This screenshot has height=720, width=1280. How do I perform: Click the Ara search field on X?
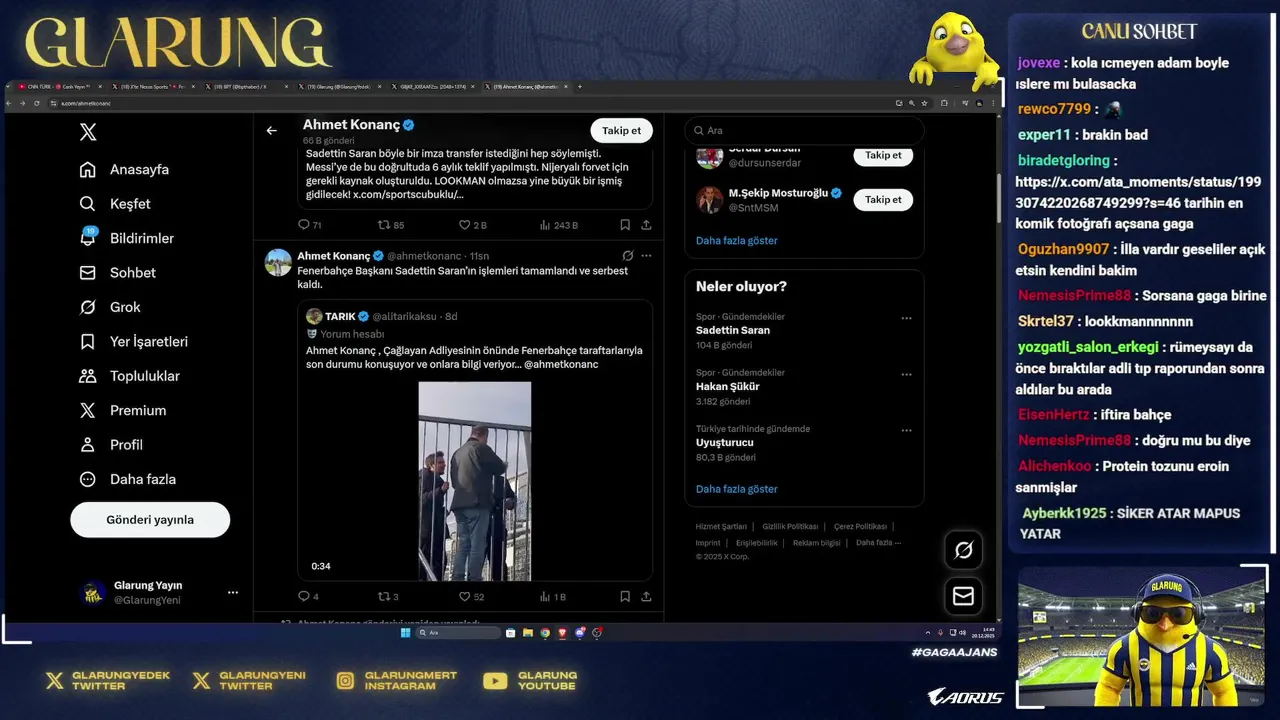click(804, 130)
